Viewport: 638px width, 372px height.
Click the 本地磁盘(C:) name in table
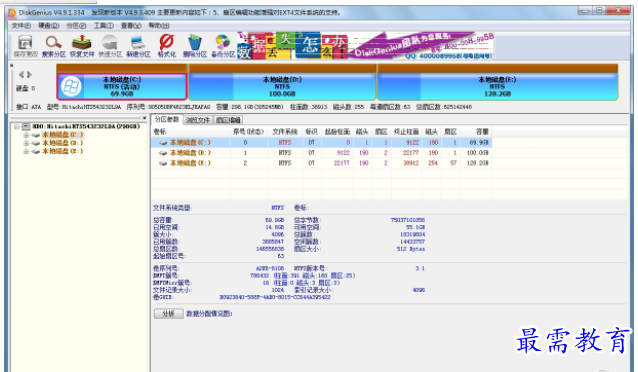click(190, 143)
